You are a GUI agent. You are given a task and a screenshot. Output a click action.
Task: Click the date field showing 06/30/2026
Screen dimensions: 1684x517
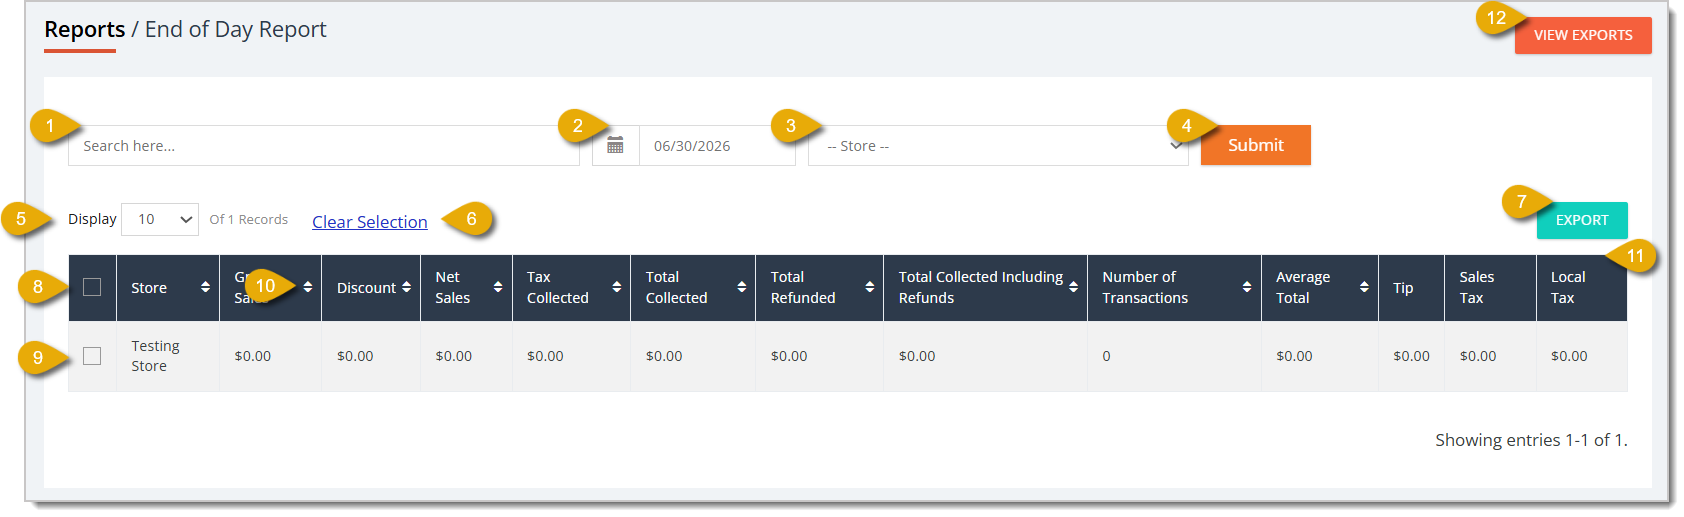point(717,146)
